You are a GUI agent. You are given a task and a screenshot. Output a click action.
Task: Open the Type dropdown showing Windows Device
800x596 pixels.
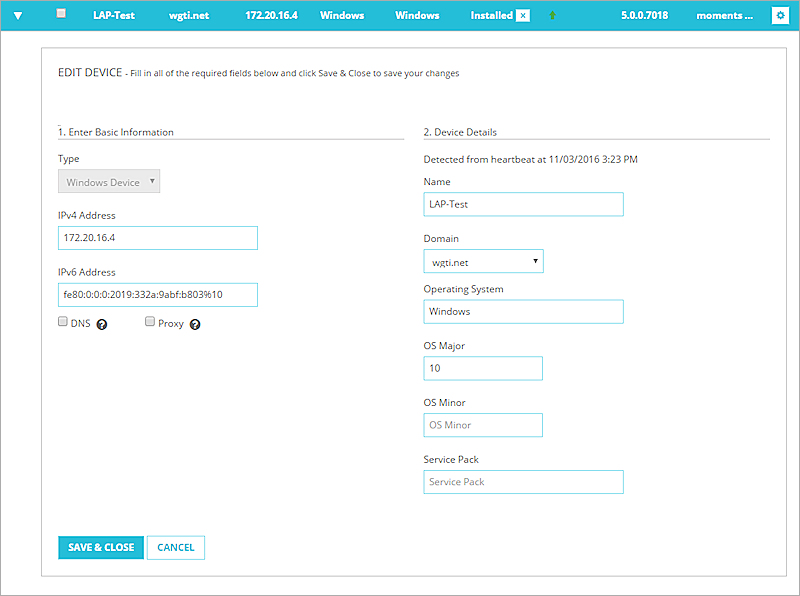pyautogui.click(x=108, y=181)
